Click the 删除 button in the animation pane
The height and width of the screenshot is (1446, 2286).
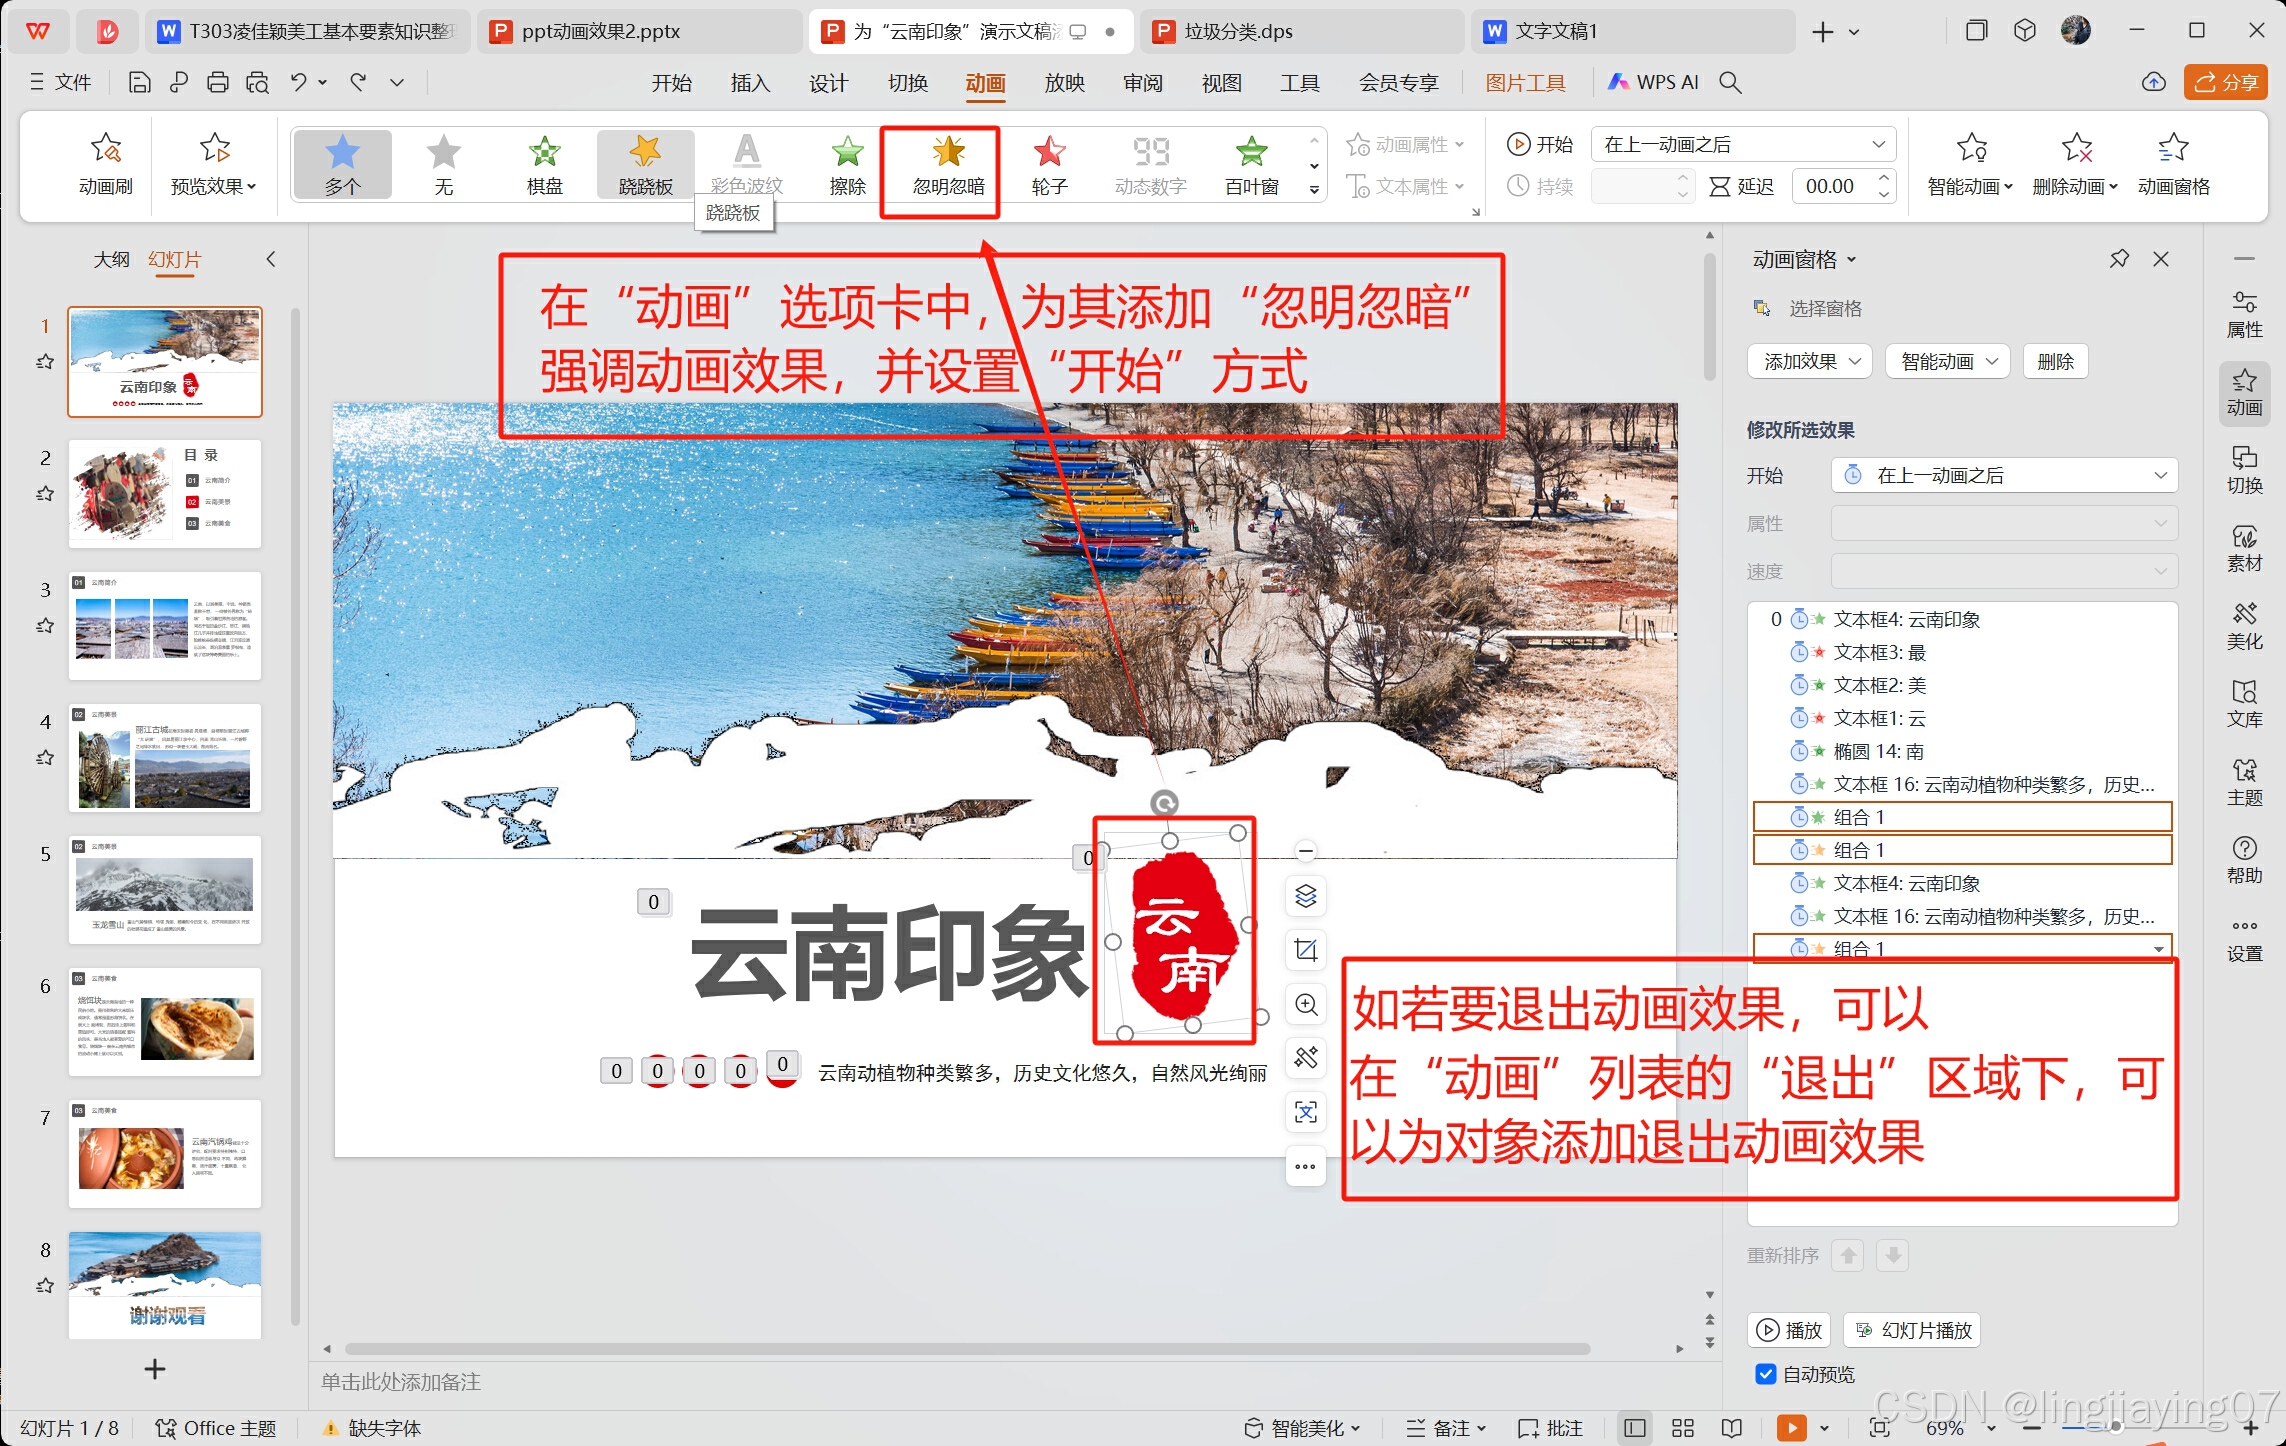point(2055,361)
